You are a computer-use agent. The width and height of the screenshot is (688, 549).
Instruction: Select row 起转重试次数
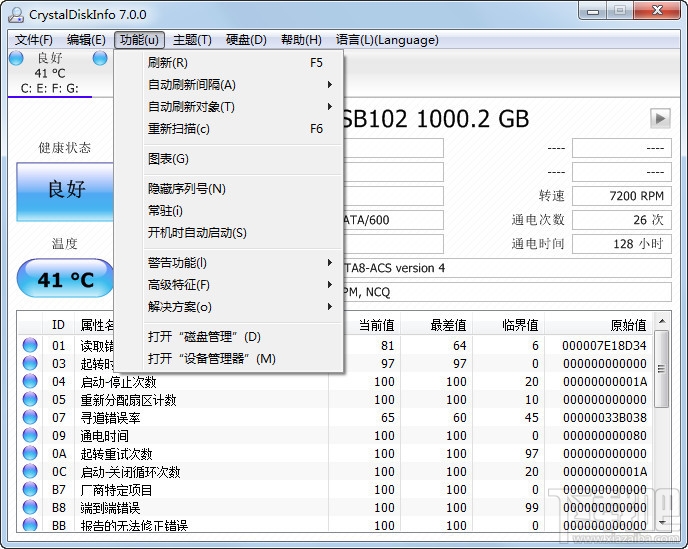coord(335,453)
